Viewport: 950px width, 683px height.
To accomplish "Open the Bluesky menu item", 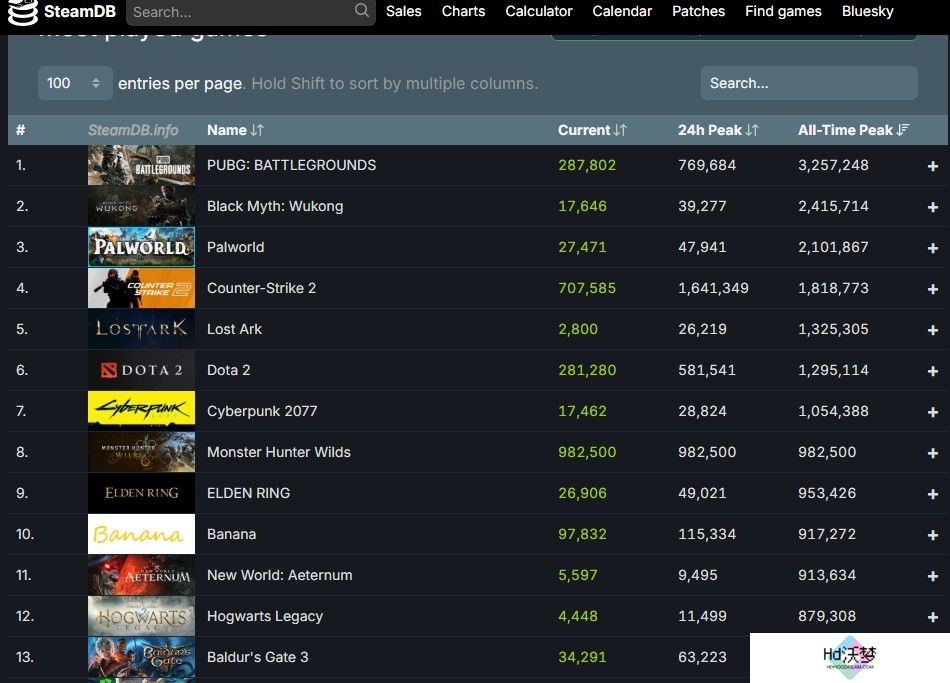I will pos(868,11).
